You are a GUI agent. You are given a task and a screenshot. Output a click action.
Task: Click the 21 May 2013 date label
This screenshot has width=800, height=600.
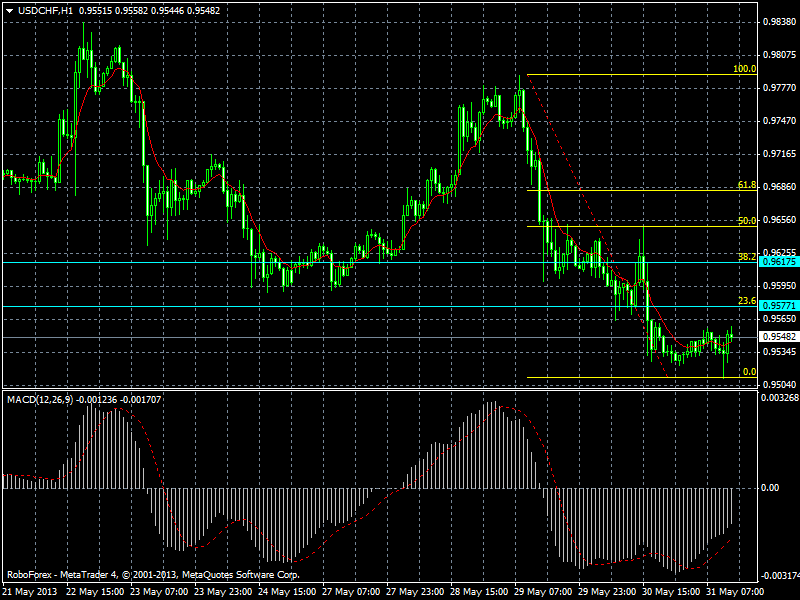[29, 592]
